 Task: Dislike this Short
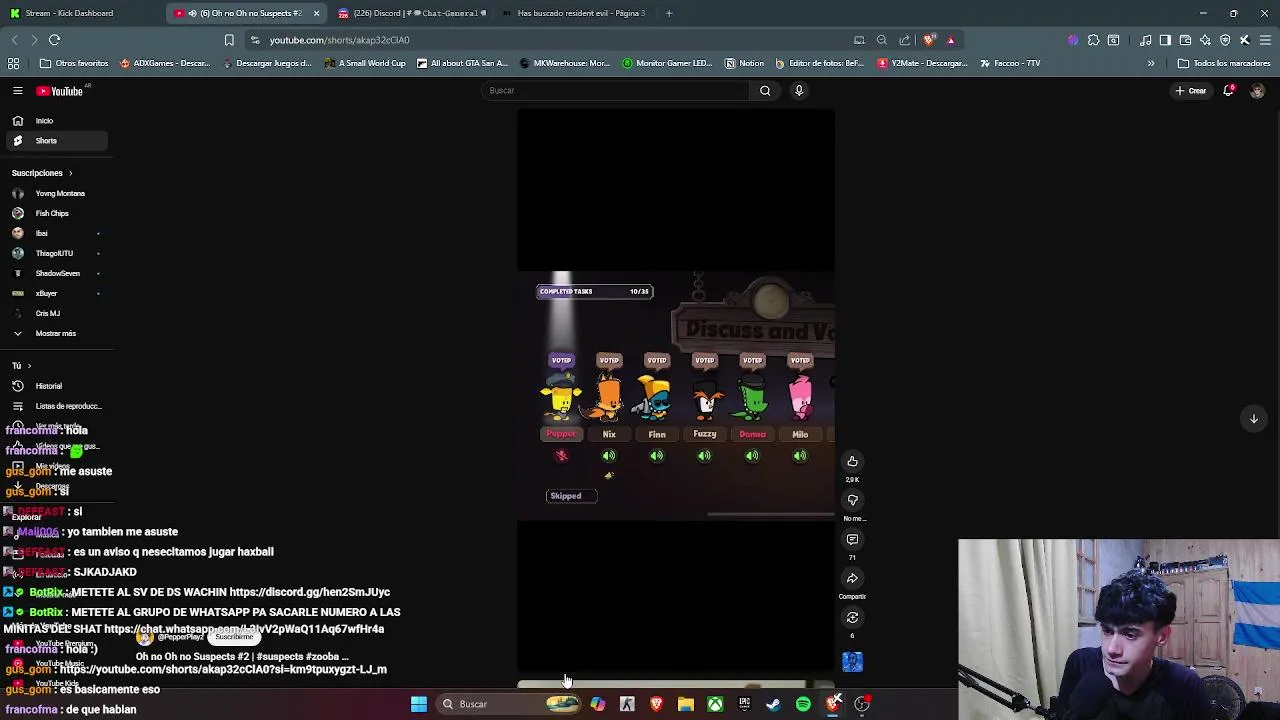tap(852, 500)
